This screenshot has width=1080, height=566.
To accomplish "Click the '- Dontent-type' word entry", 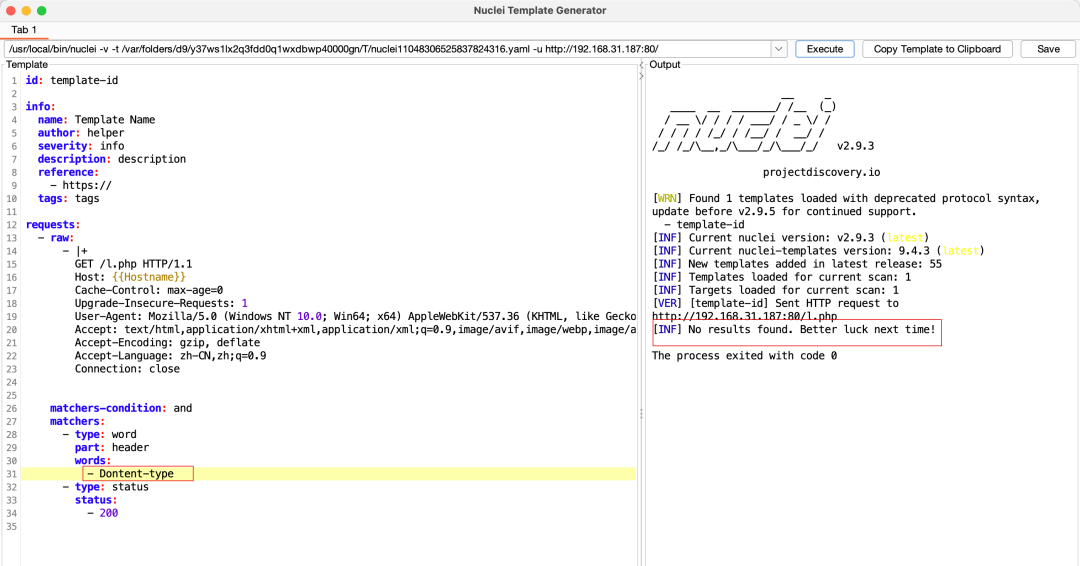I will (130, 474).
